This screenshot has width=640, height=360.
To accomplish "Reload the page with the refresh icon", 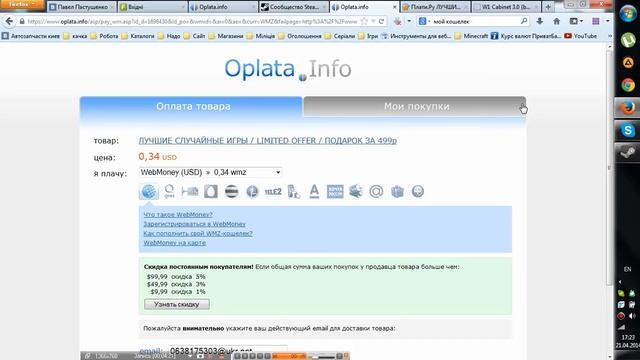I will click(x=382, y=21).
